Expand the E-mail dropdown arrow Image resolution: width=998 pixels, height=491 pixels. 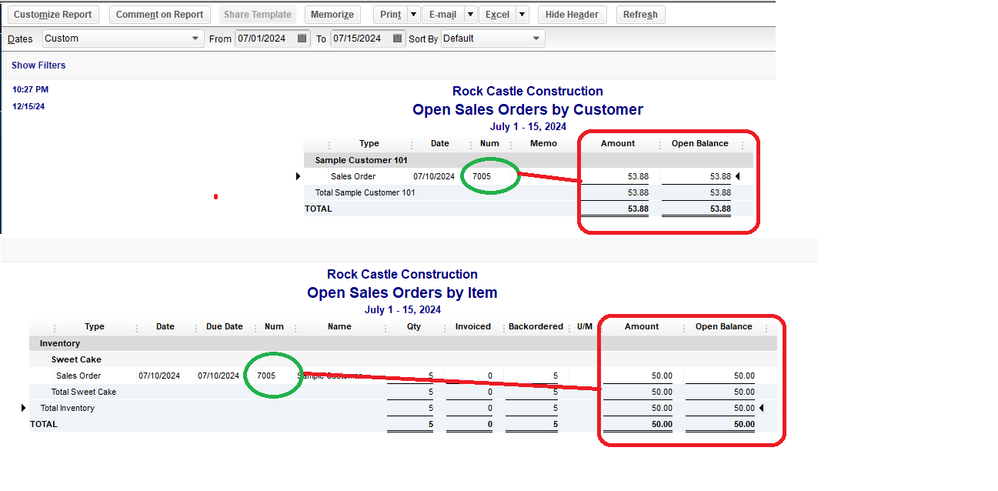[470, 15]
